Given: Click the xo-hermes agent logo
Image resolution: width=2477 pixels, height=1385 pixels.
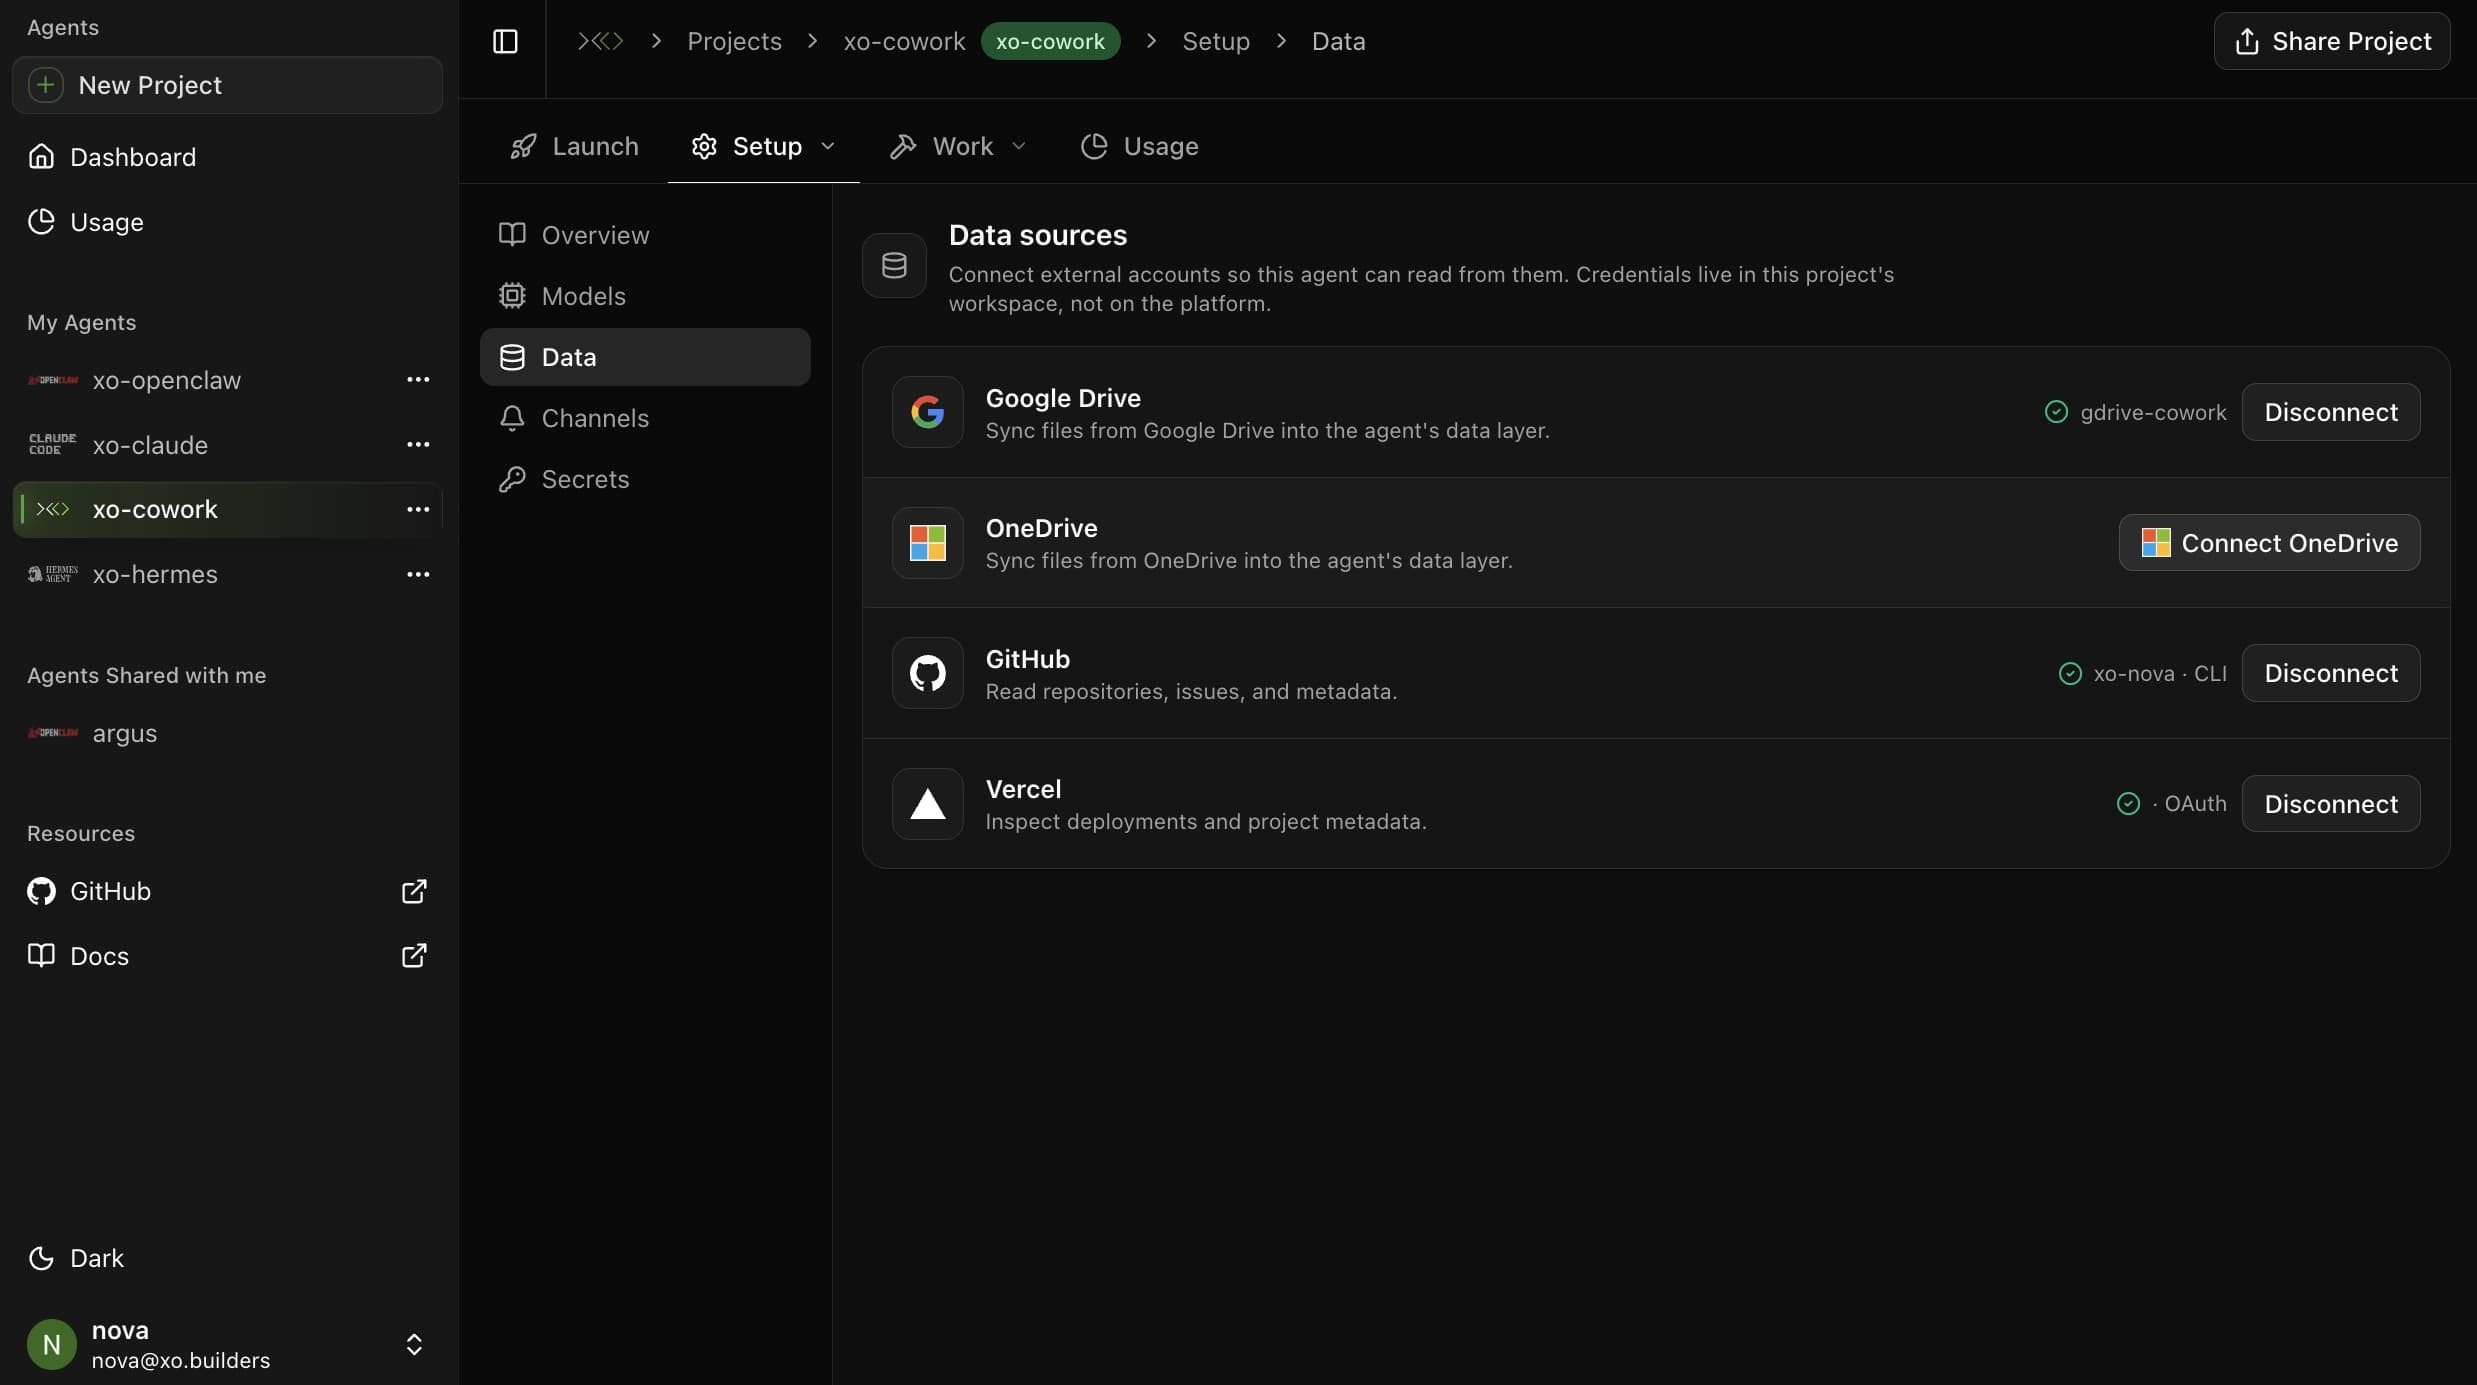Looking at the screenshot, I should point(52,574).
